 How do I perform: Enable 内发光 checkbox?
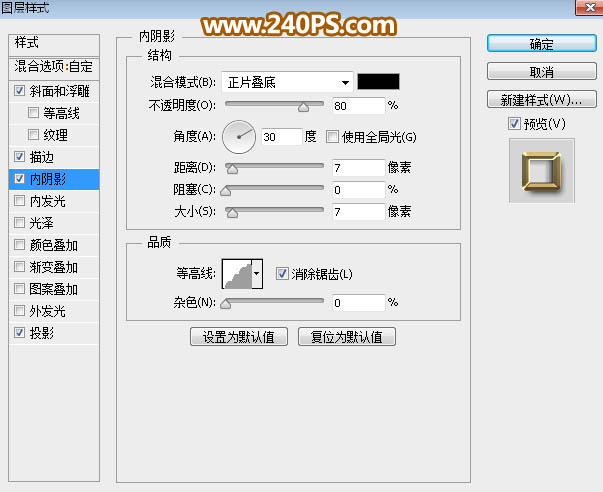[19, 200]
